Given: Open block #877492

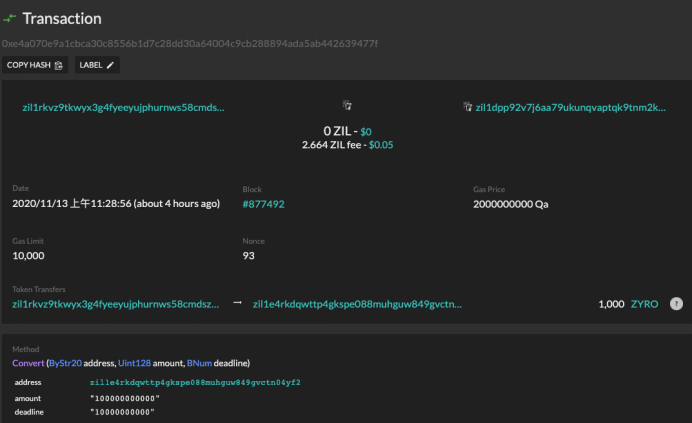Looking at the screenshot, I should 263,204.
